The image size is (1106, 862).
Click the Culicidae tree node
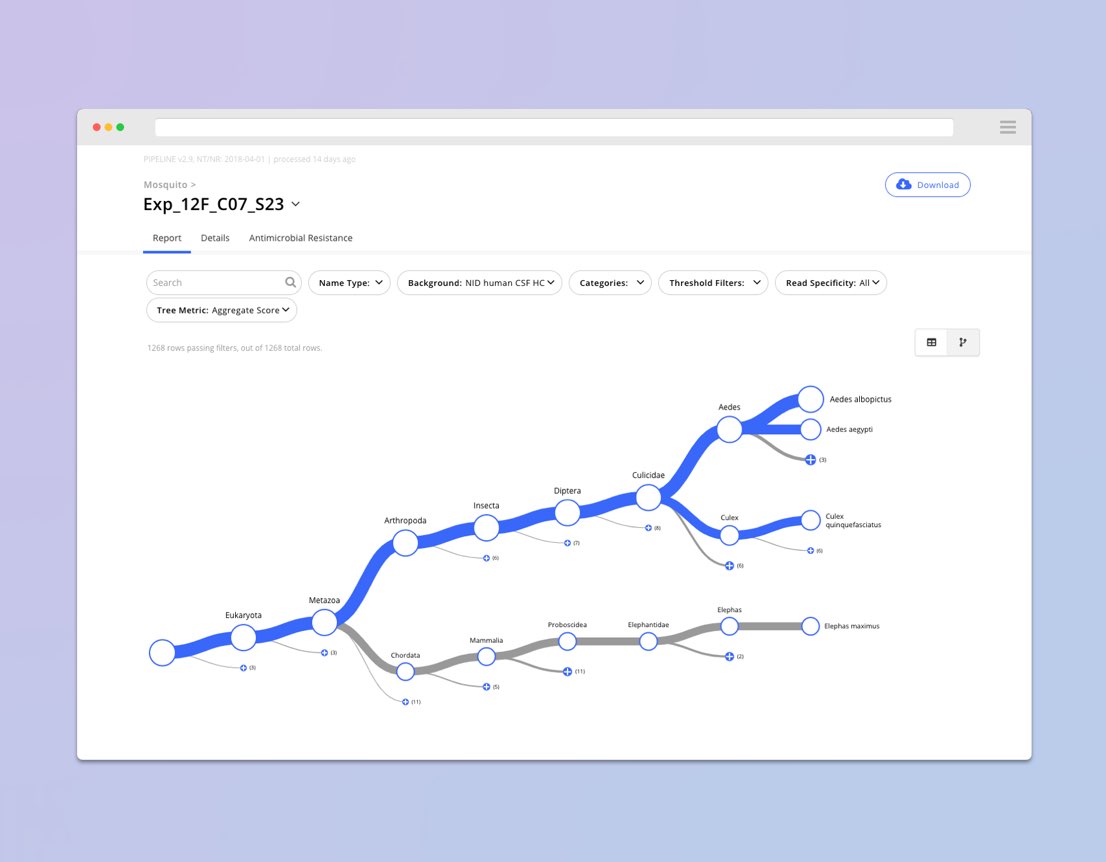[x=648, y=497]
